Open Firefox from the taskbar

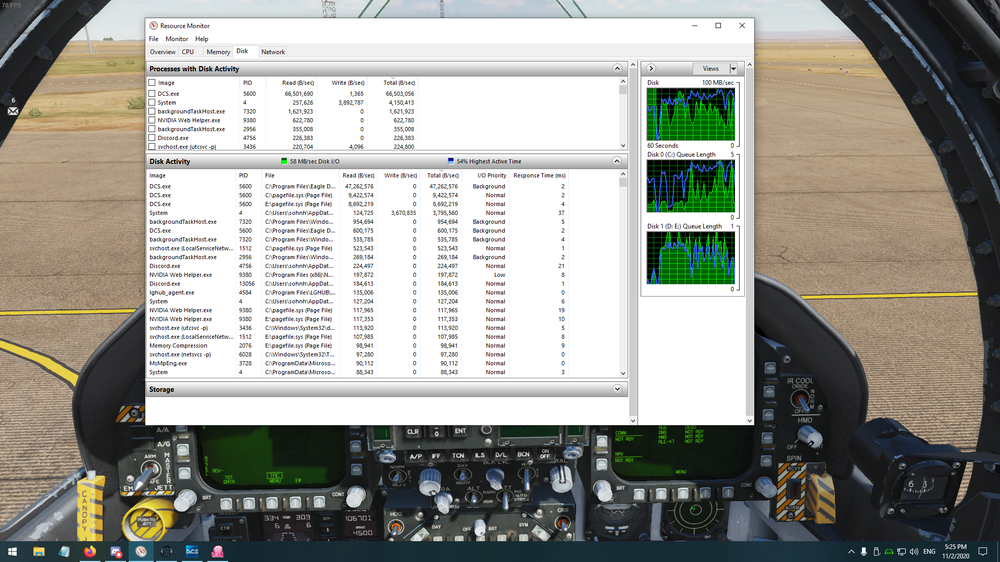pos(90,551)
